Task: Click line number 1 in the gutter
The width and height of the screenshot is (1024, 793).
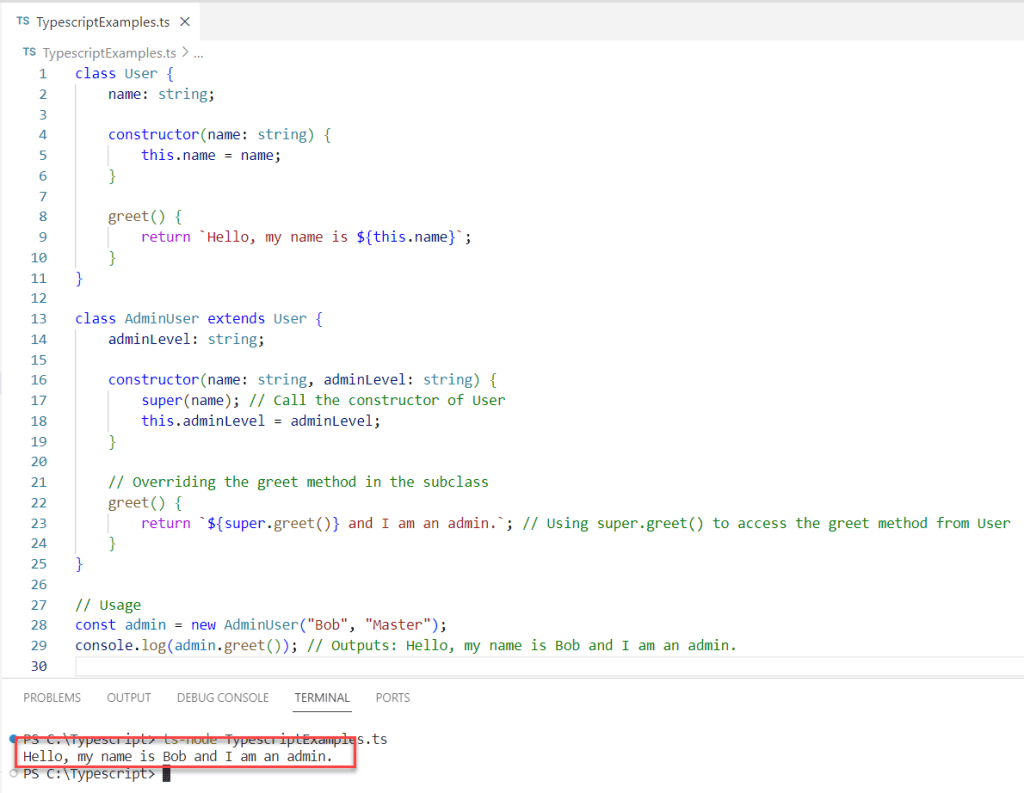Action: (x=42, y=73)
